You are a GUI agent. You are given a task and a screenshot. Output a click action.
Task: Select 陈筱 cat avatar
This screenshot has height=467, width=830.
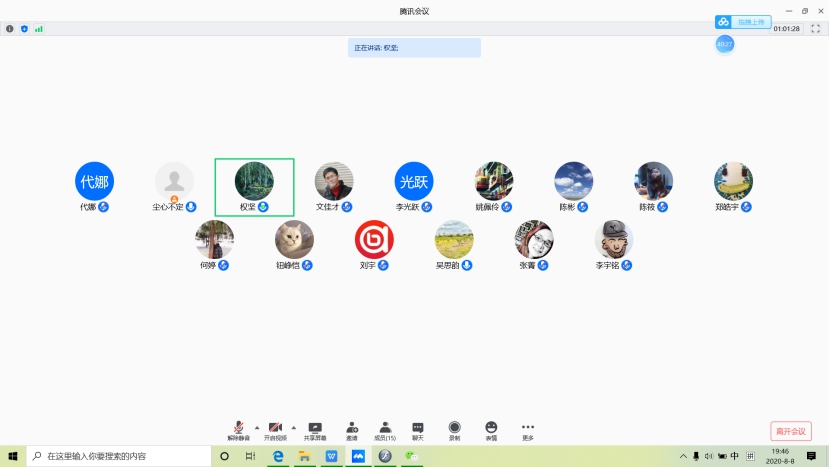[x=654, y=181]
